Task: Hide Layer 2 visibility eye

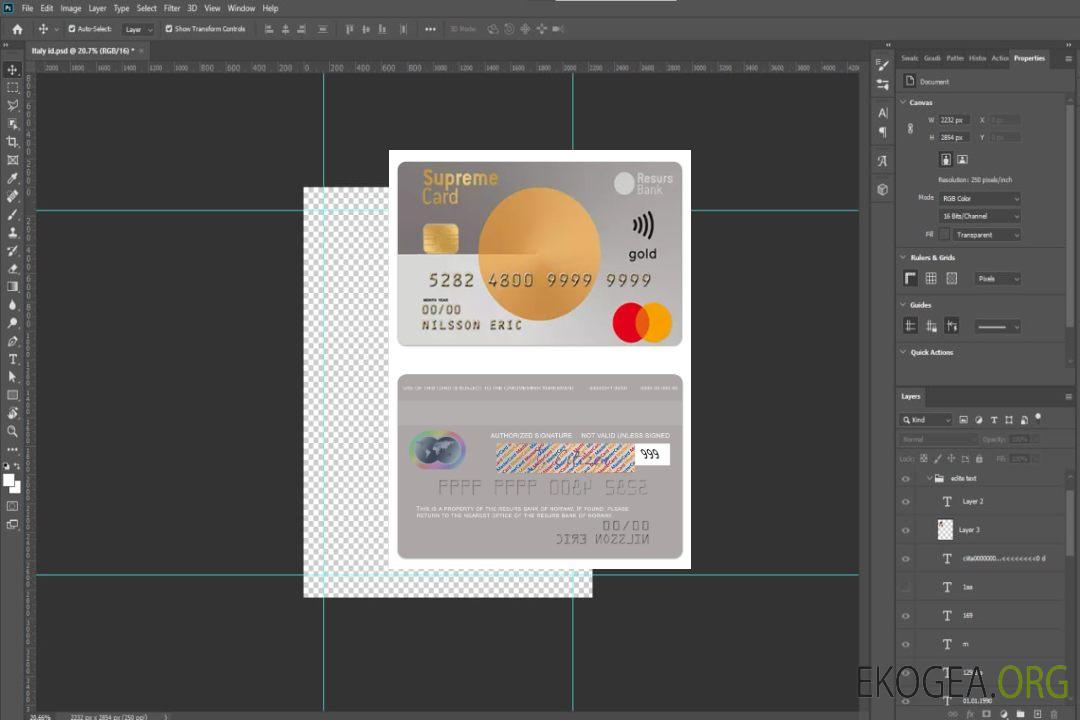Action: [906, 502]
